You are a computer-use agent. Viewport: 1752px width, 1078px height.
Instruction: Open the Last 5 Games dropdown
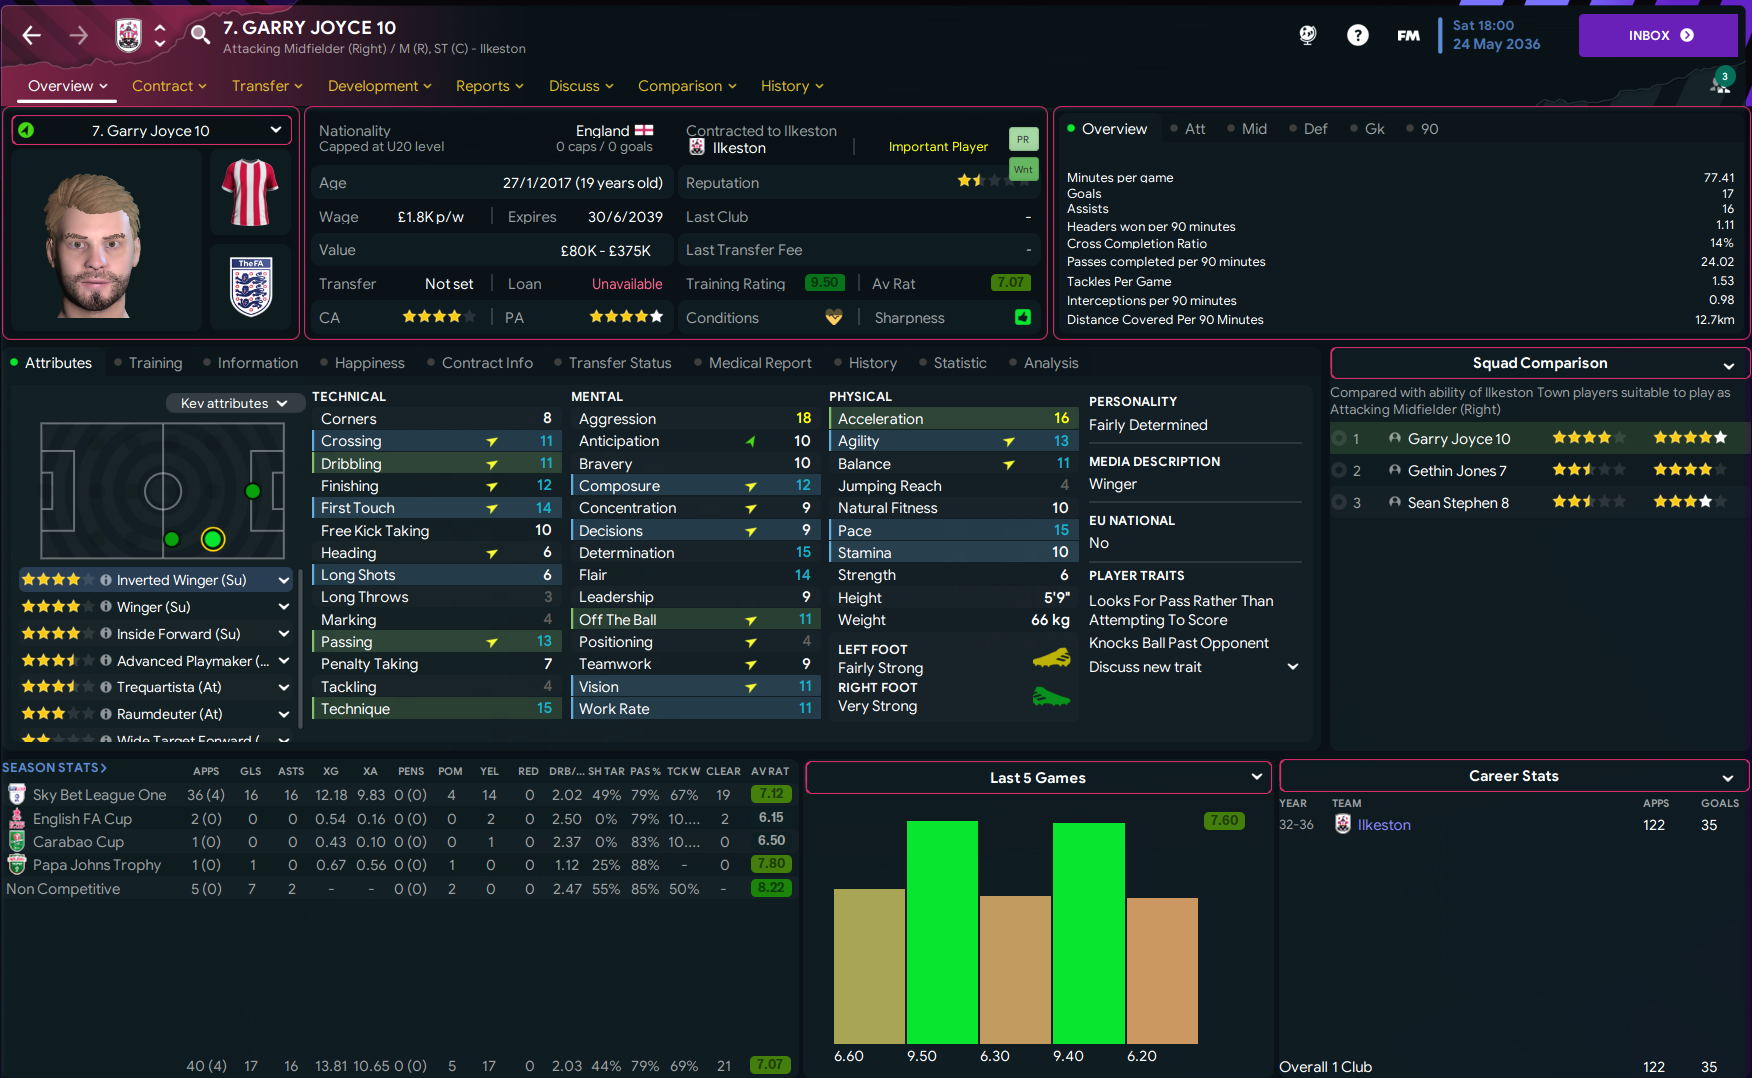click(x=1038, y=777)
